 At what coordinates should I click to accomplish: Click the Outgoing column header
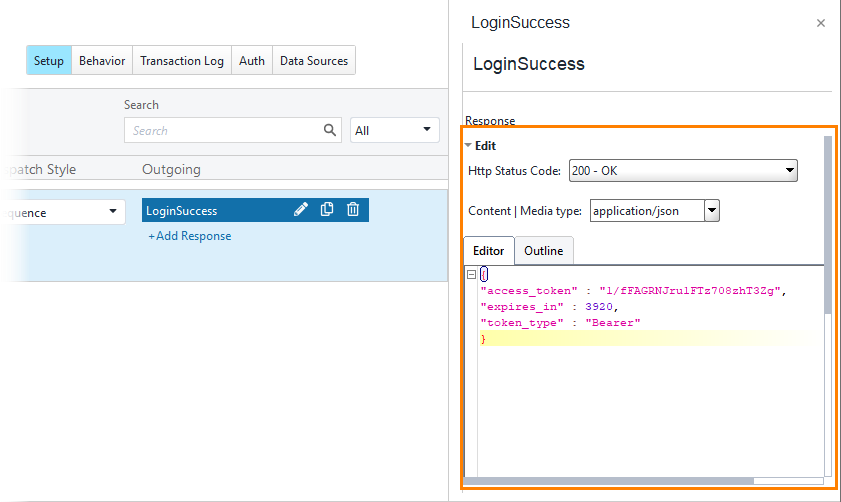click(171, 169)
